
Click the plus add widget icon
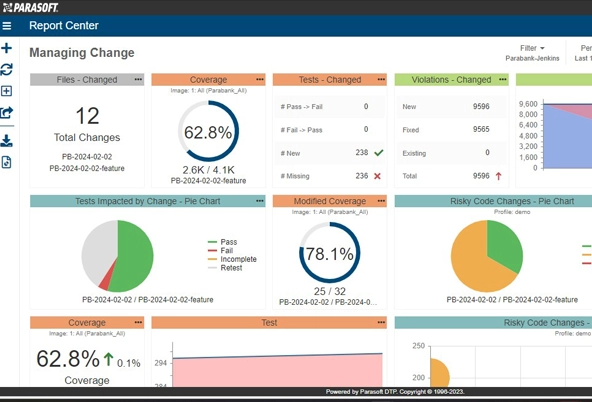tap(6, 48)
